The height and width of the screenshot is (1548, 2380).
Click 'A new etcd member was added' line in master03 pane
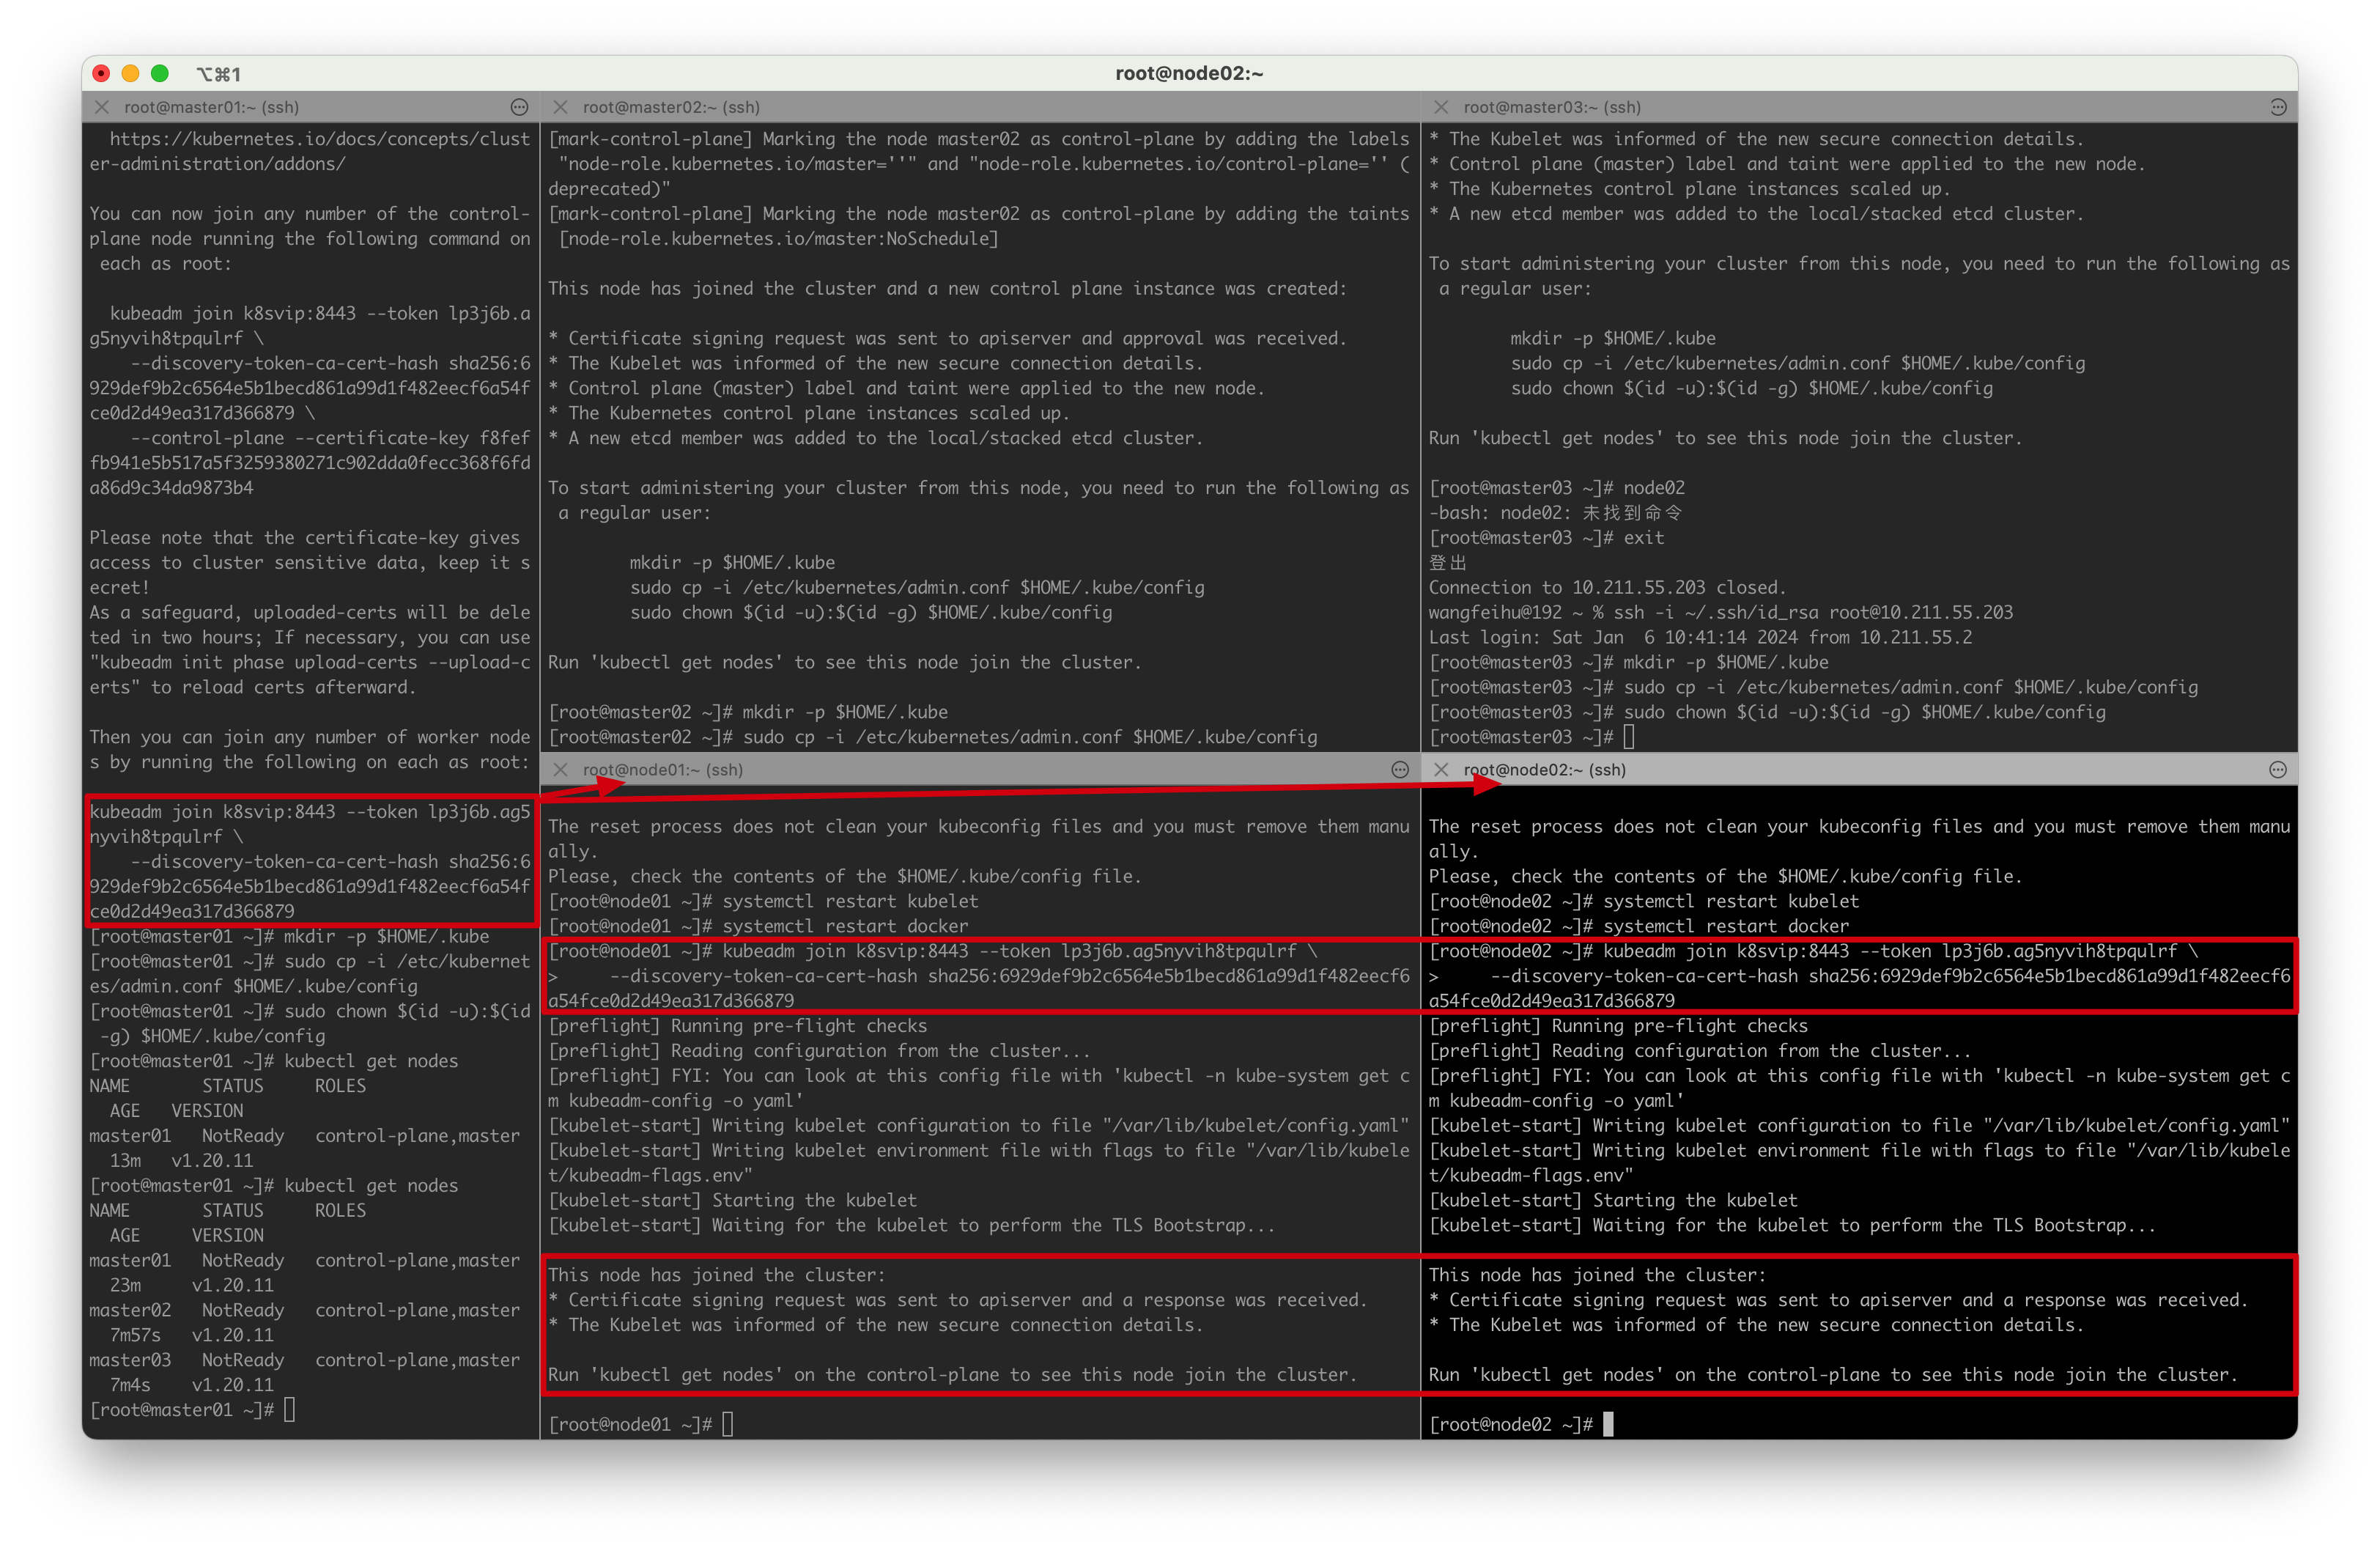[x=1756, y=213]
